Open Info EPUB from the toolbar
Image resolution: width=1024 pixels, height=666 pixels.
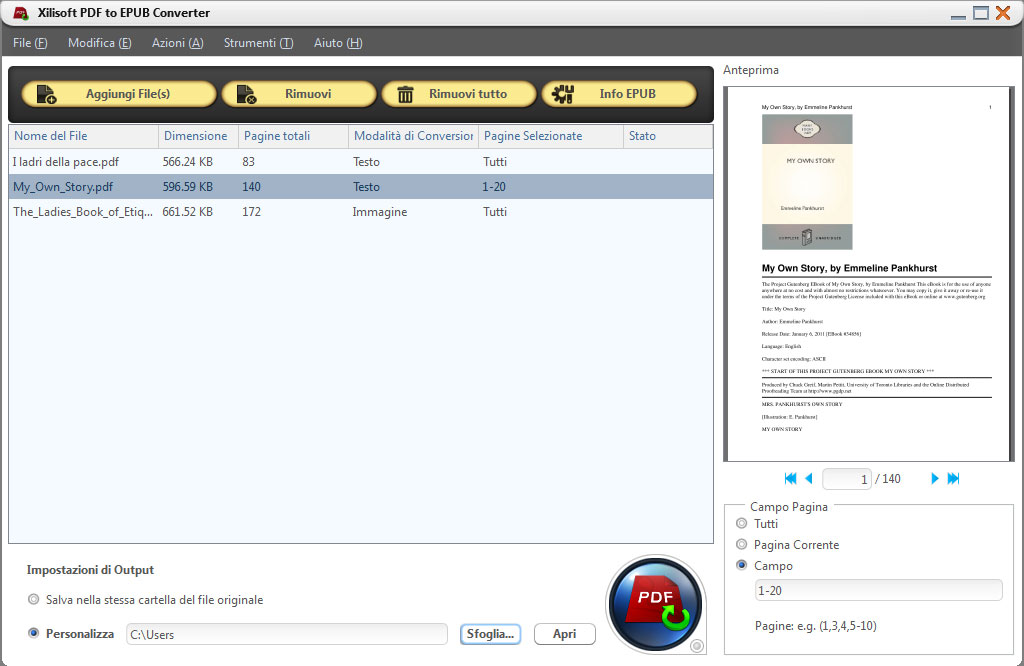[x=620, y=93]
